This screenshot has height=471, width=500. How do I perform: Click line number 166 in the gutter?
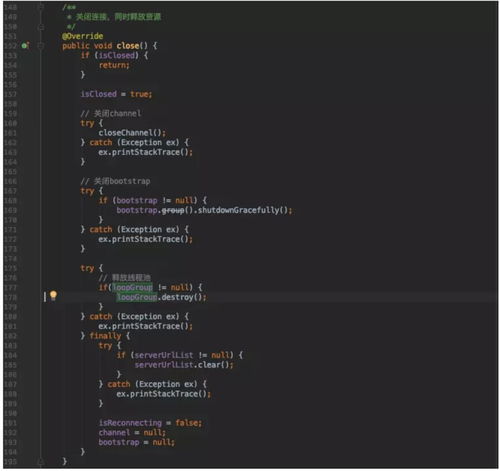[x=10, y=181]
